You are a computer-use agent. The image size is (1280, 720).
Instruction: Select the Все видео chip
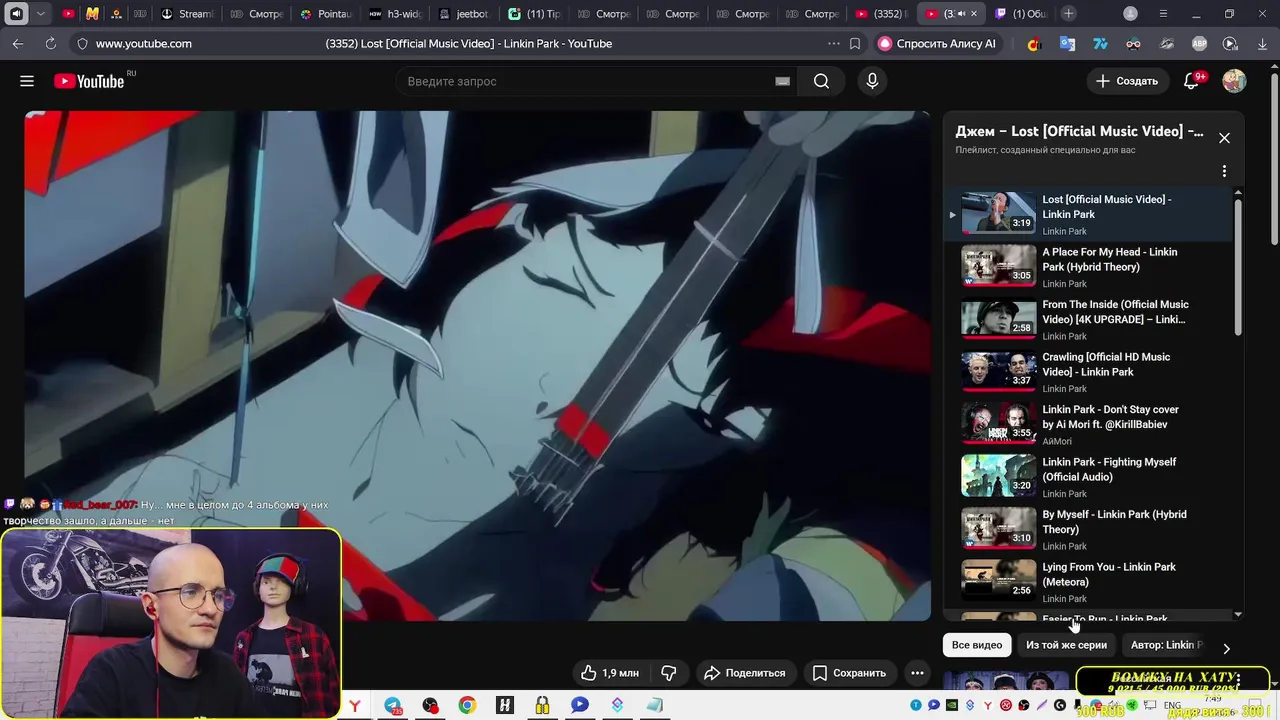977,645
